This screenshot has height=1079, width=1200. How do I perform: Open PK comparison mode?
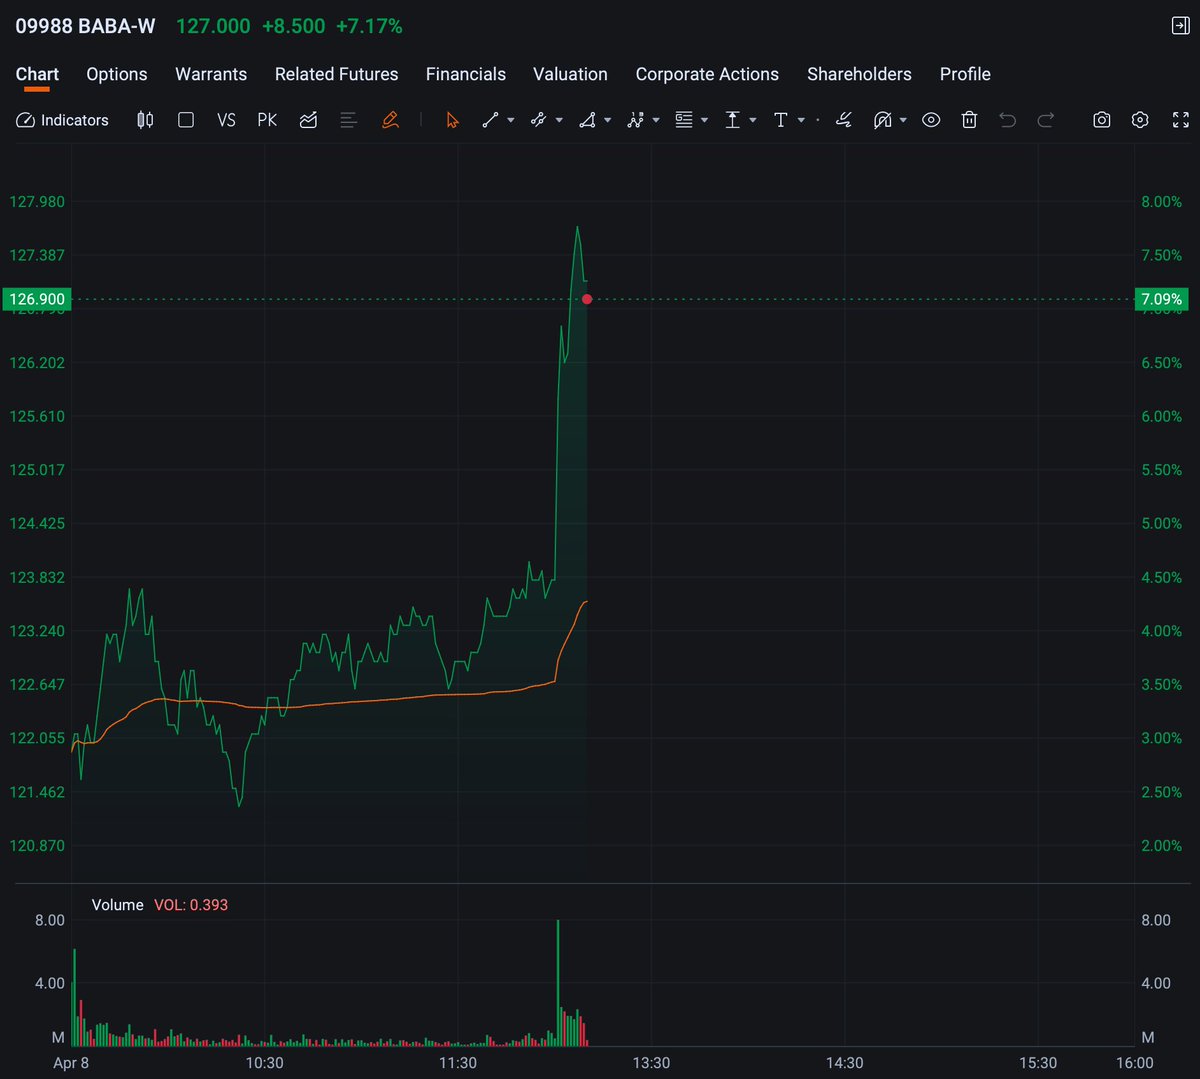pos(266,120)
